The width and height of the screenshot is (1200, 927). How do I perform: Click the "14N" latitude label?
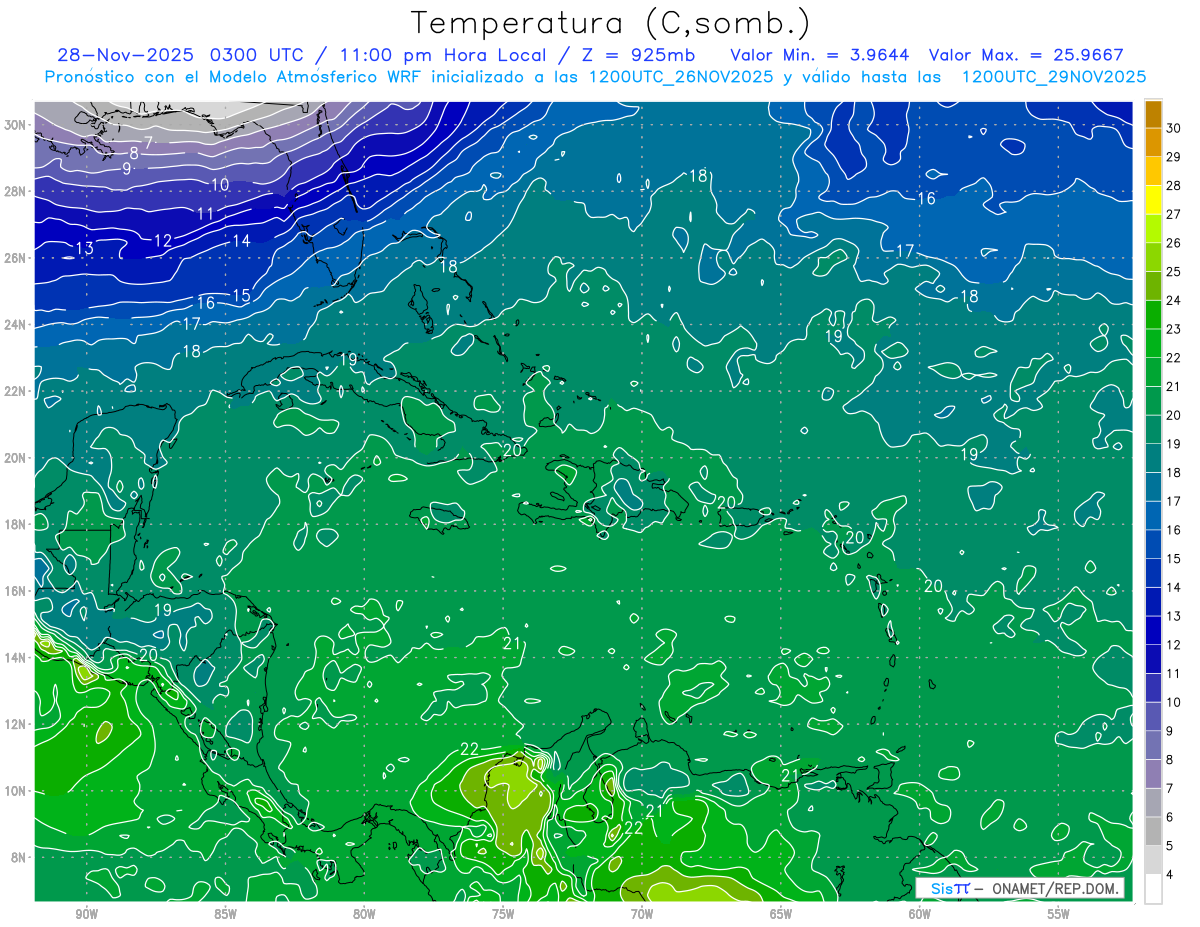15,657
